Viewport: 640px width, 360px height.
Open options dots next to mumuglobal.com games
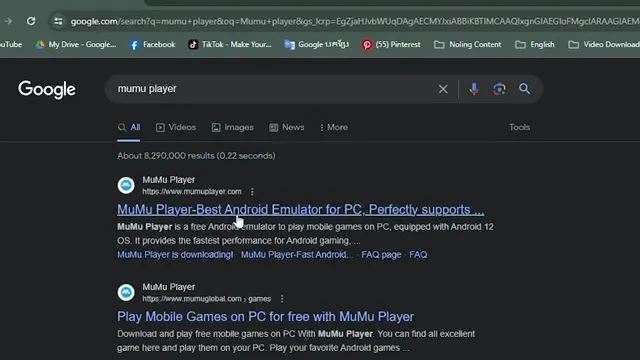282,299
